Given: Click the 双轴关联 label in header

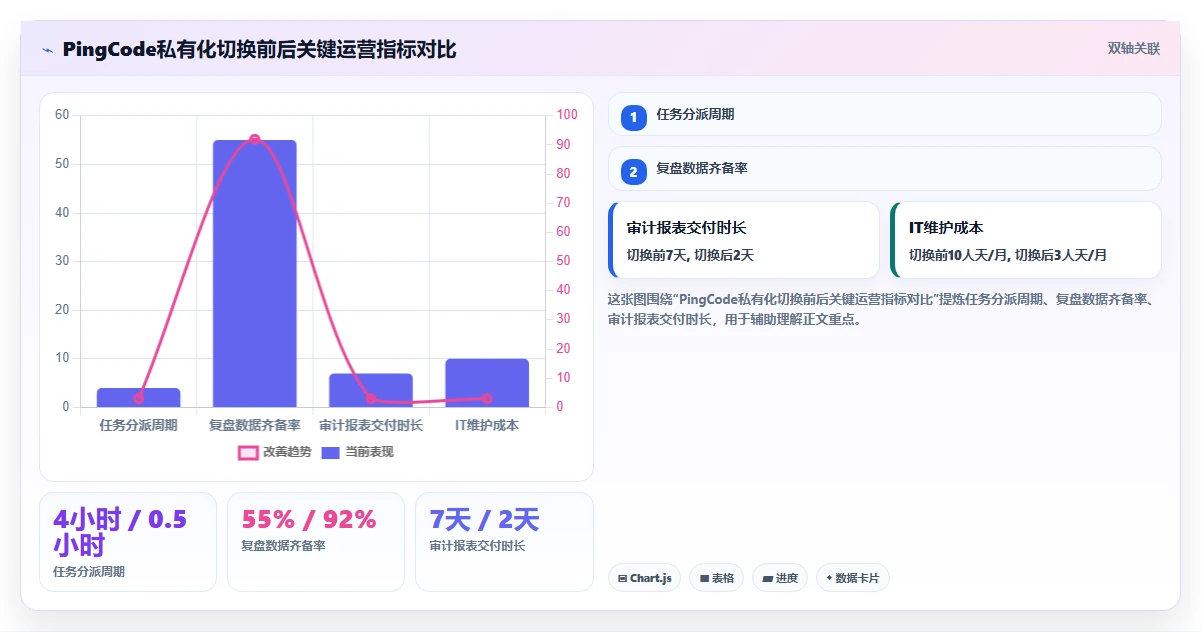Looking at the screenshot, I should 1134,49.
